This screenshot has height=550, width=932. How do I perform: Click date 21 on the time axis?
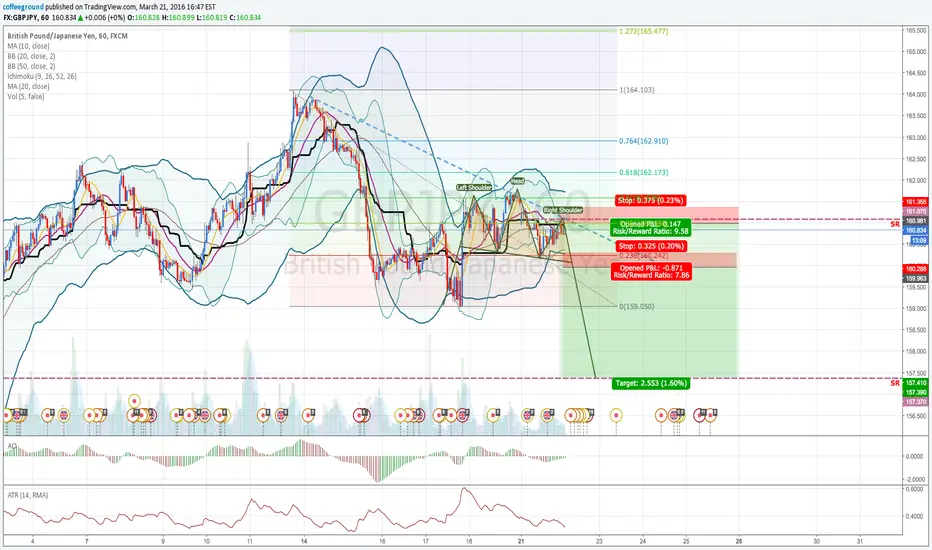(521, 541)
